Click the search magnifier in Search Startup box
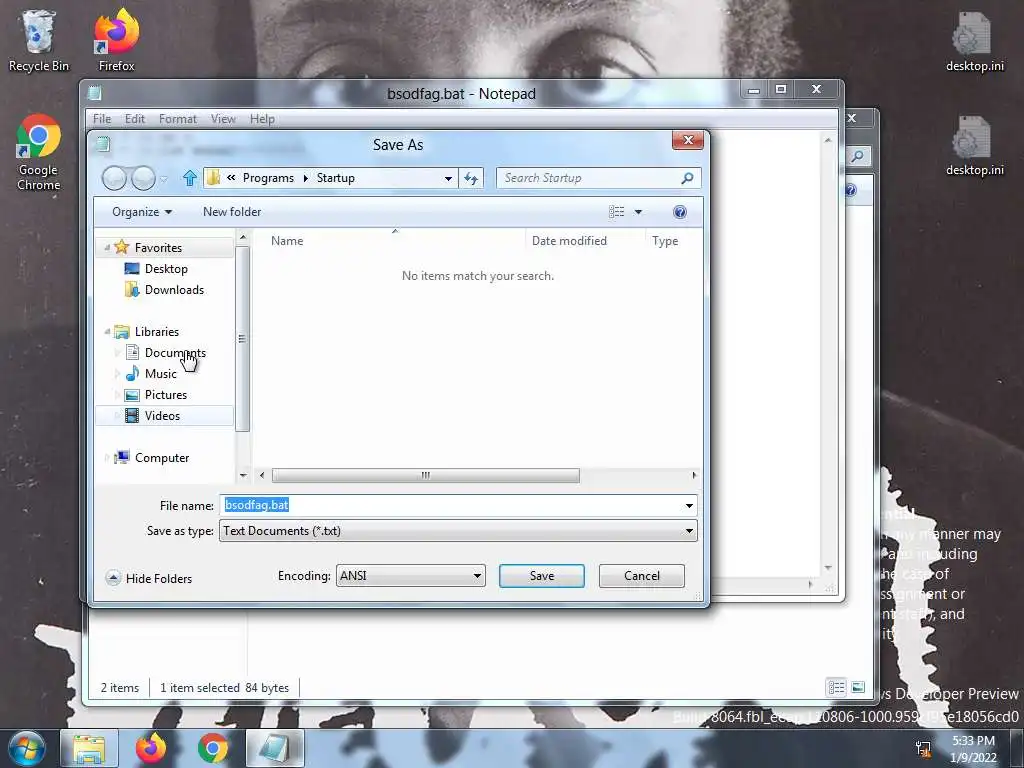1024x768 pixels. click(x=686, y=178)
